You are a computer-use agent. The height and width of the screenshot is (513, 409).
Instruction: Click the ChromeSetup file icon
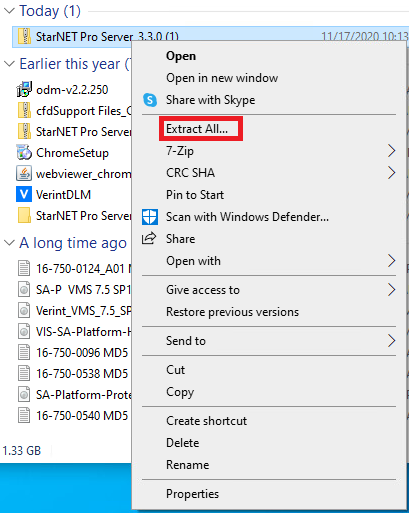click(x=24, y=153)
